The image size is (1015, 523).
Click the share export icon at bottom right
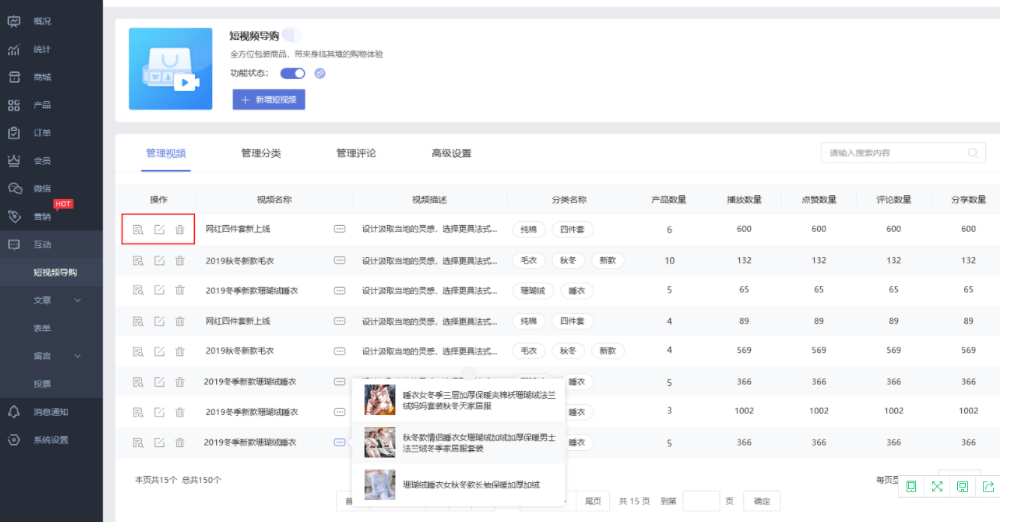(x=988, y=487)
